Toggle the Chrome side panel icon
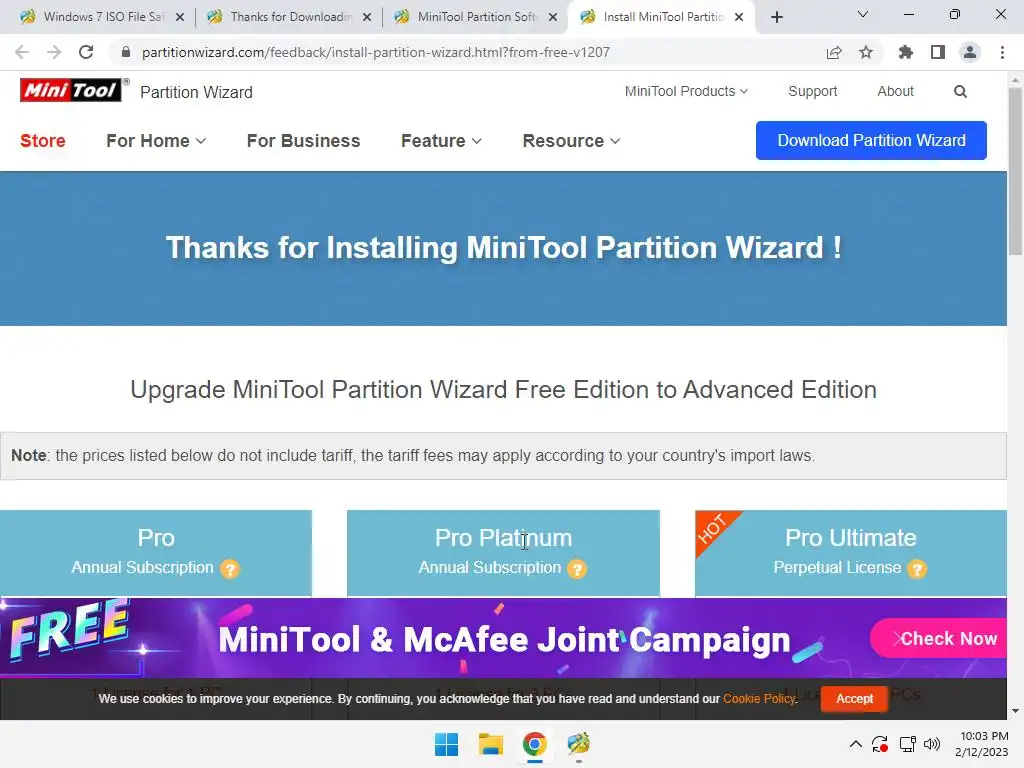 938,52
